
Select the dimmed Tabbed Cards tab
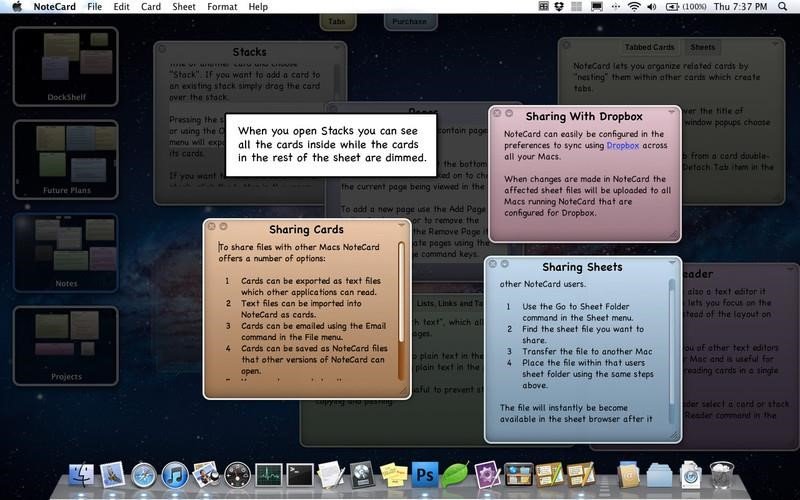tap(649, 47)
